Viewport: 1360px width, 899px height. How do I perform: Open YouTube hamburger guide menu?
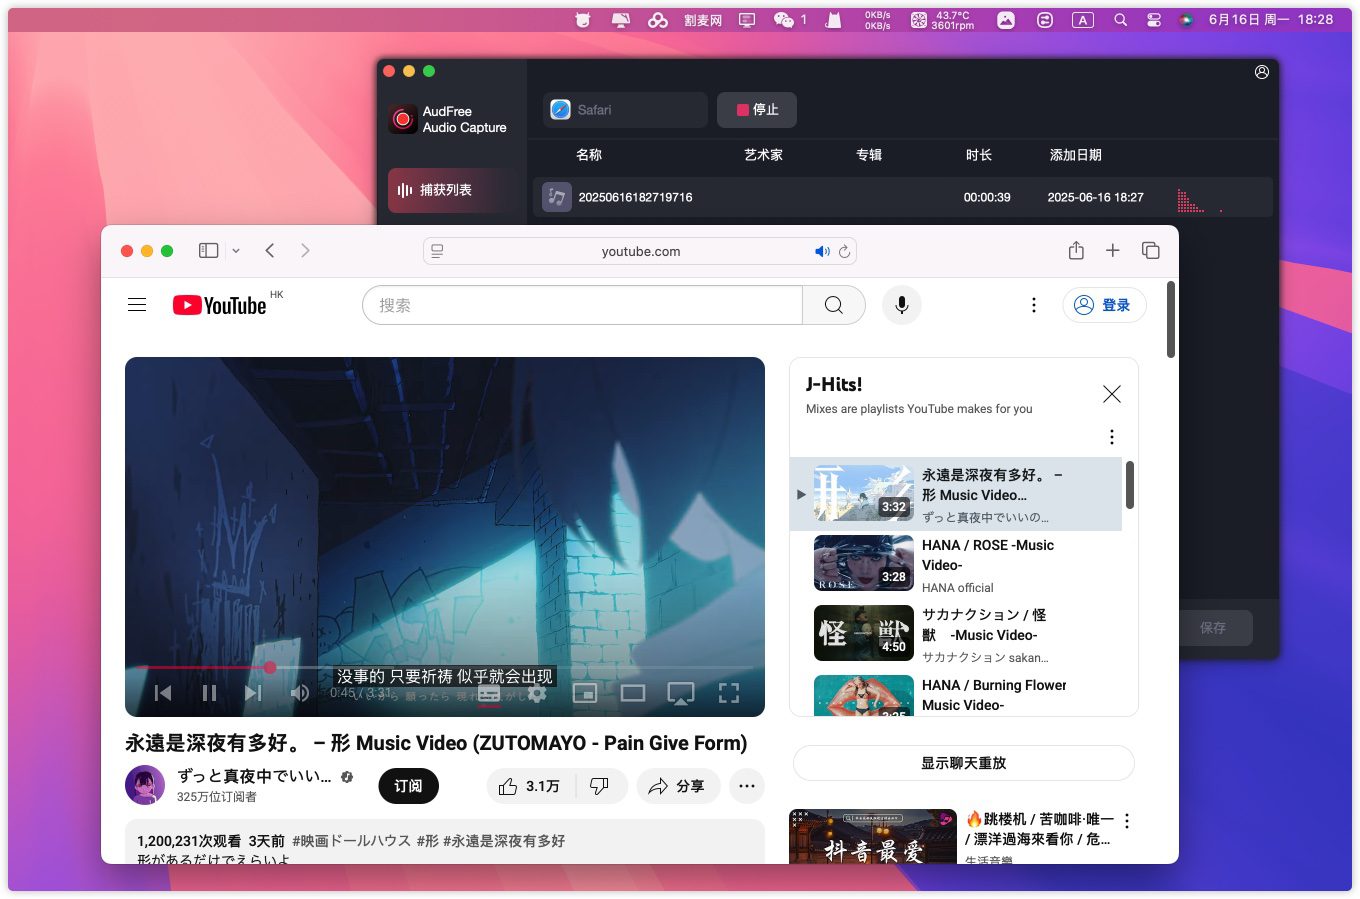137,305
